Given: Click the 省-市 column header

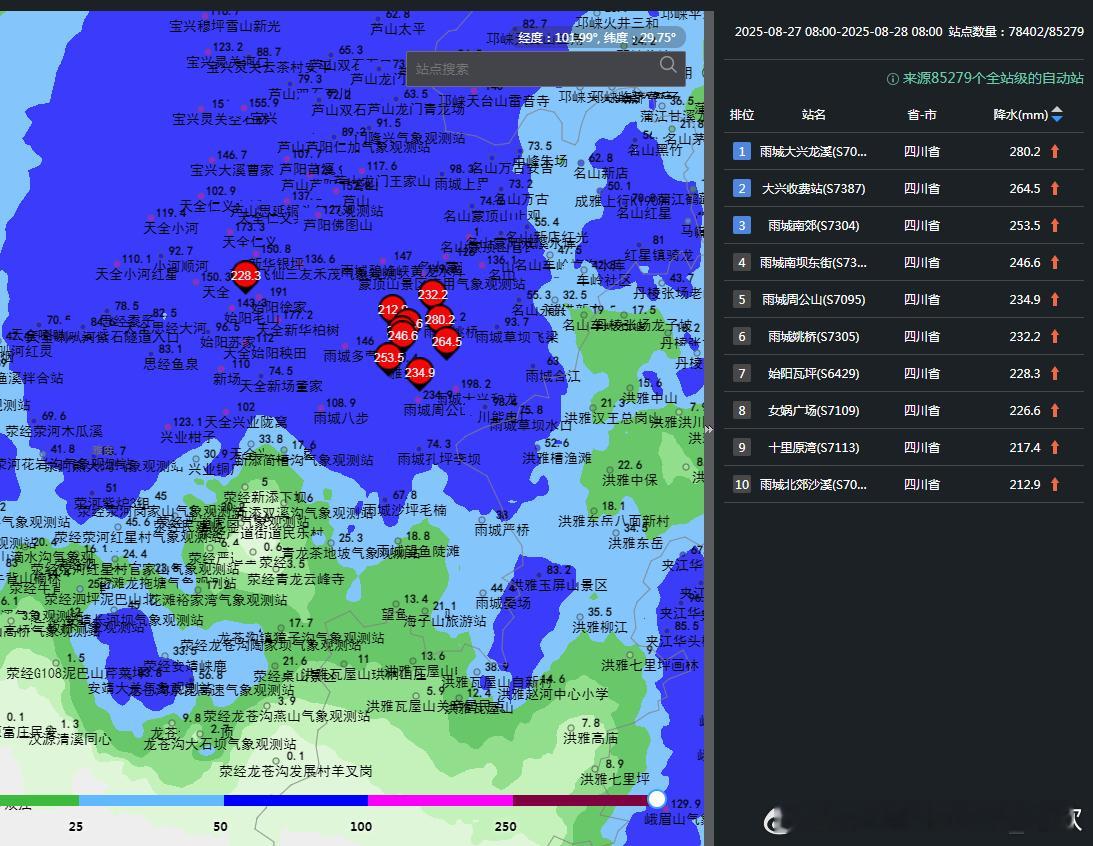Looking at the screenshot, I should pos(922,114).
